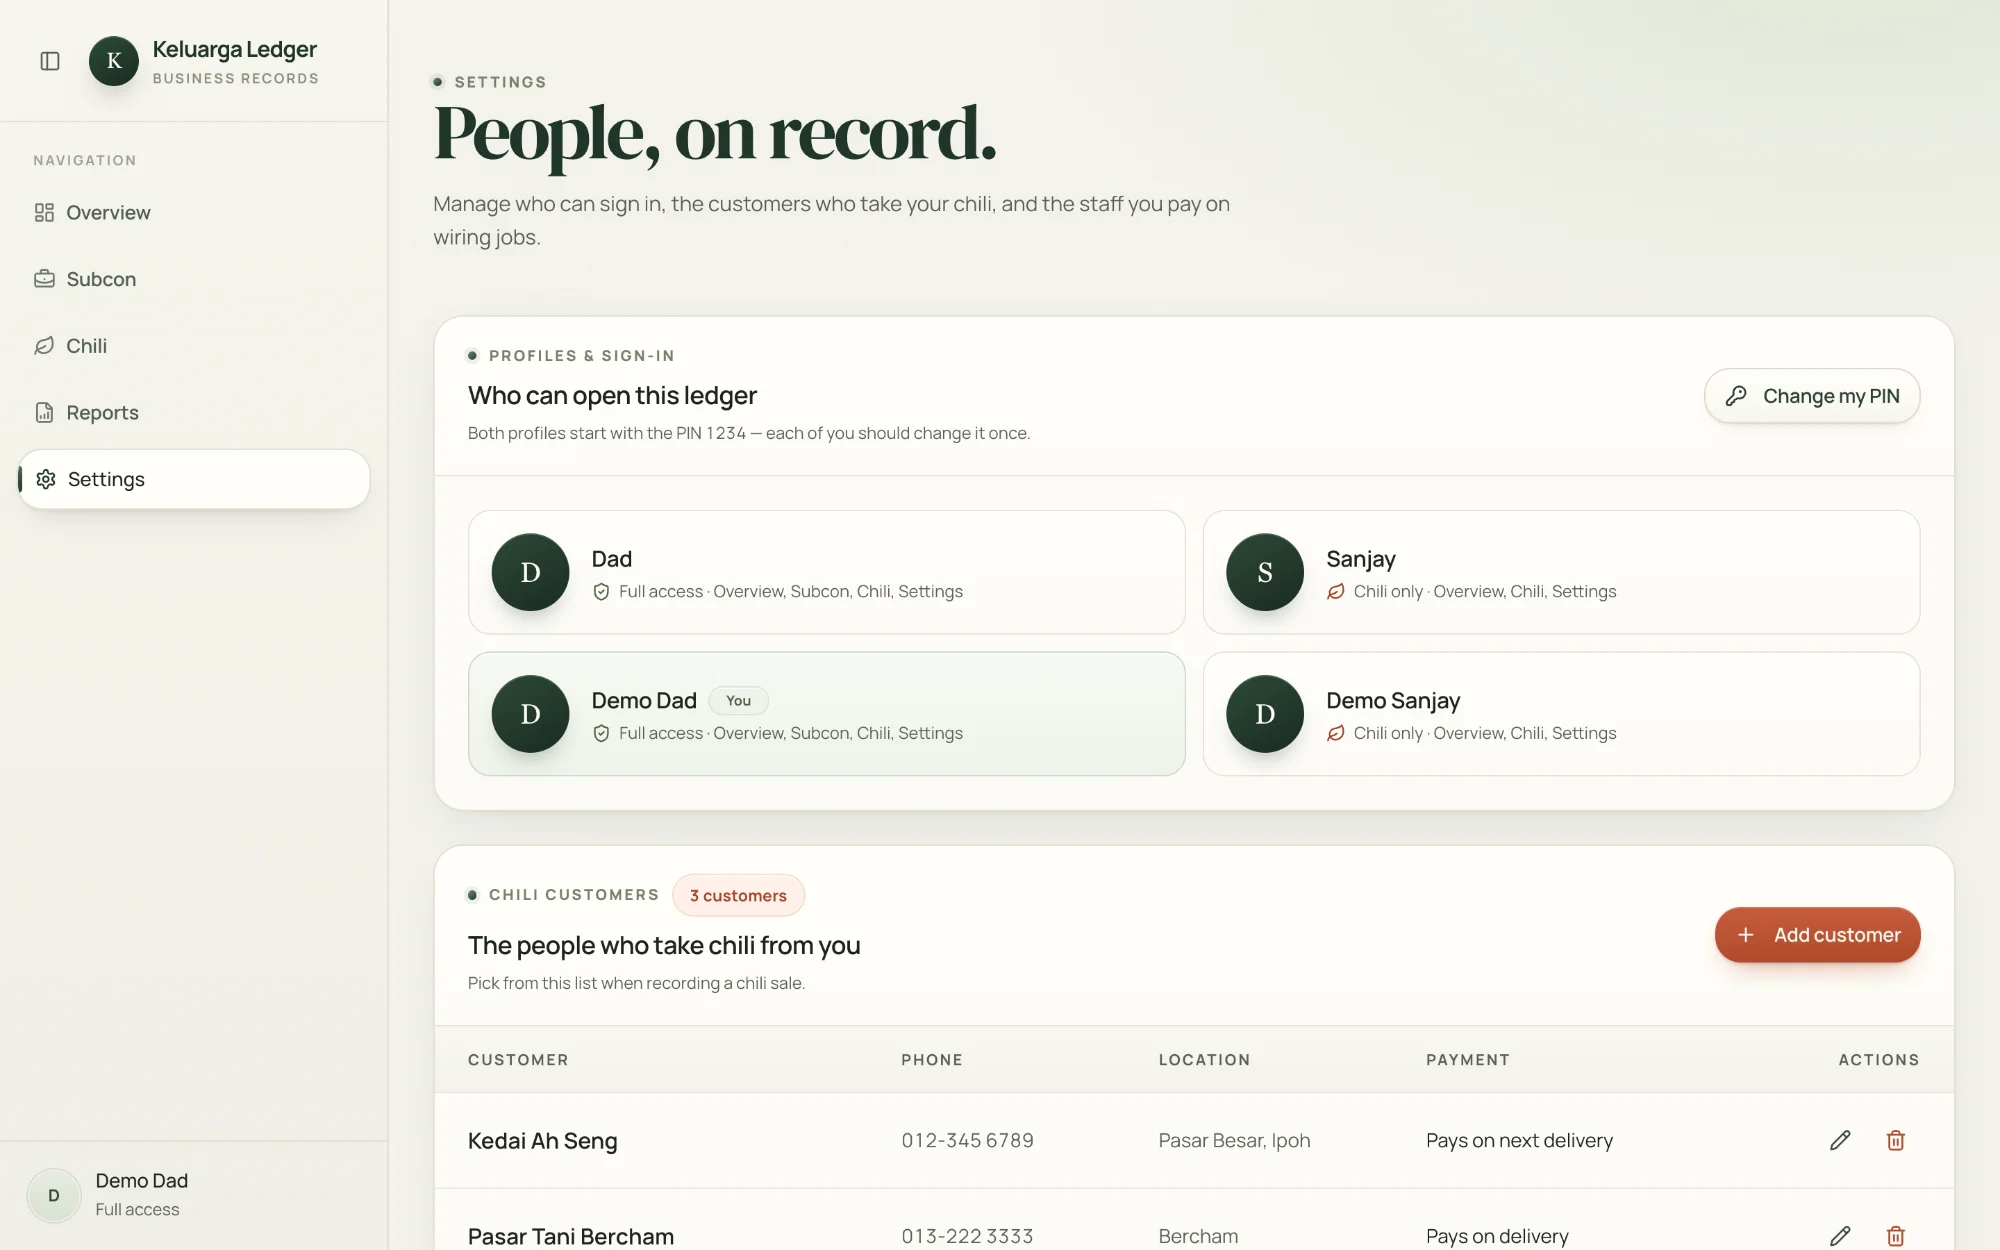Click phone number 013-222 3333
The image size is (2000, 1250).
[967, 1236]
